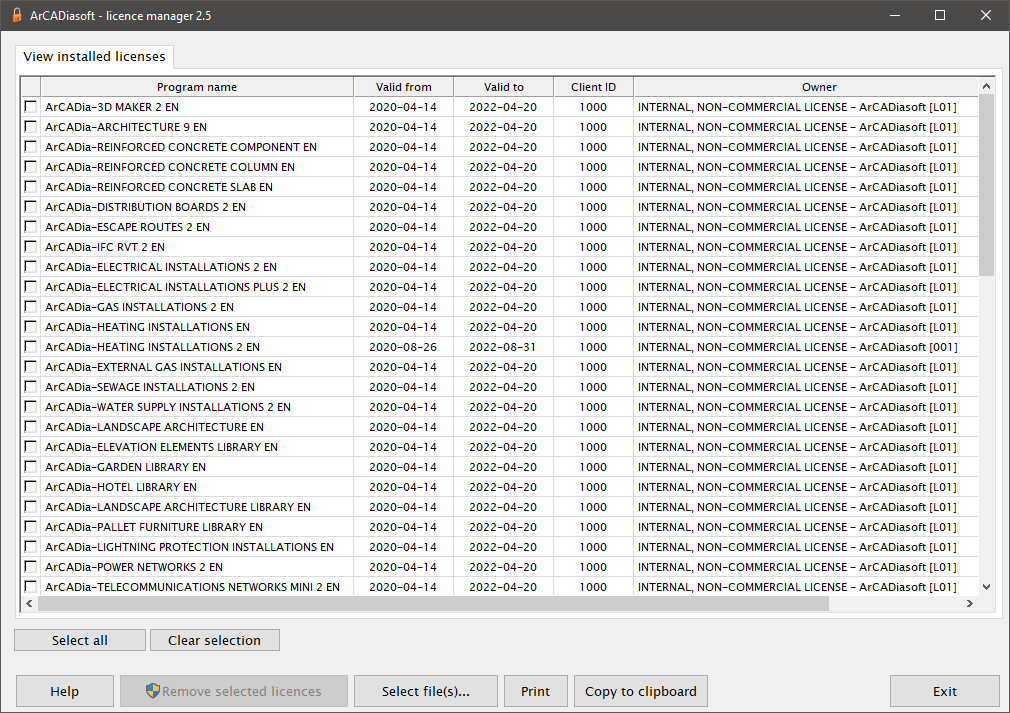This screenshot has width=1010, height=713.
Task: Check the ArCADia-HOTEL LIBRARY EN license
Action: click(x=30, y=487)
